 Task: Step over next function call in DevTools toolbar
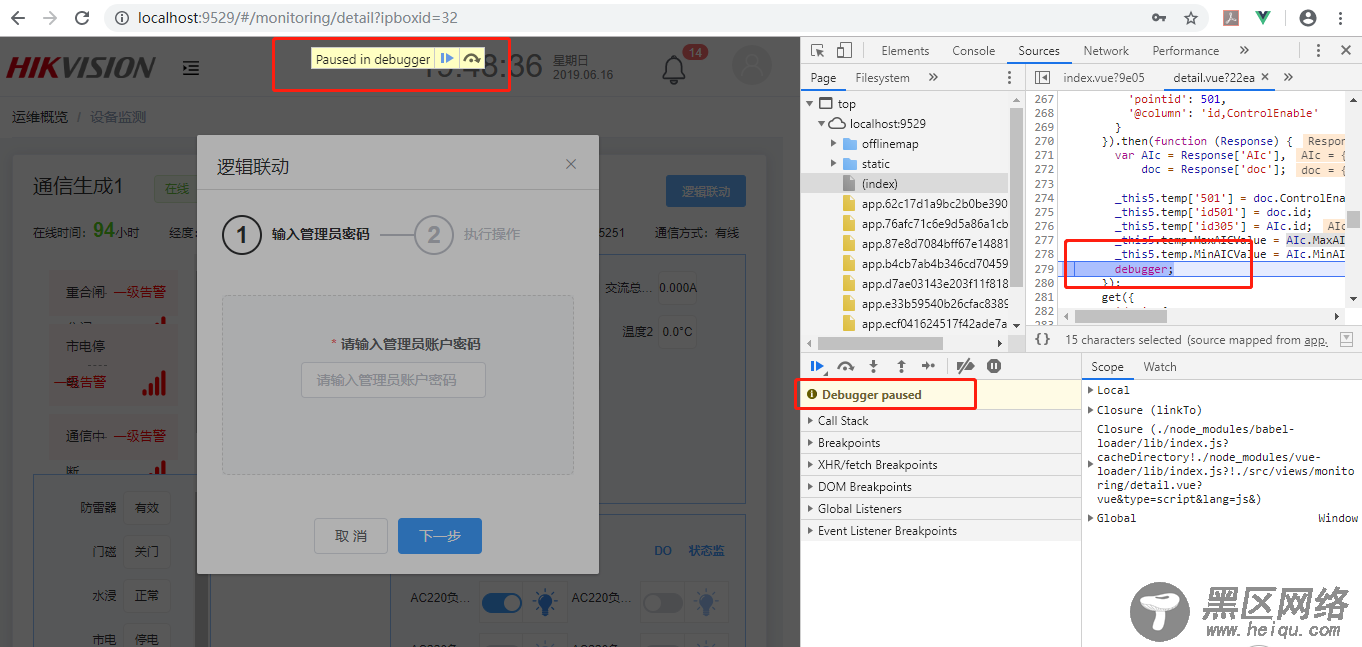coord(846,366)
